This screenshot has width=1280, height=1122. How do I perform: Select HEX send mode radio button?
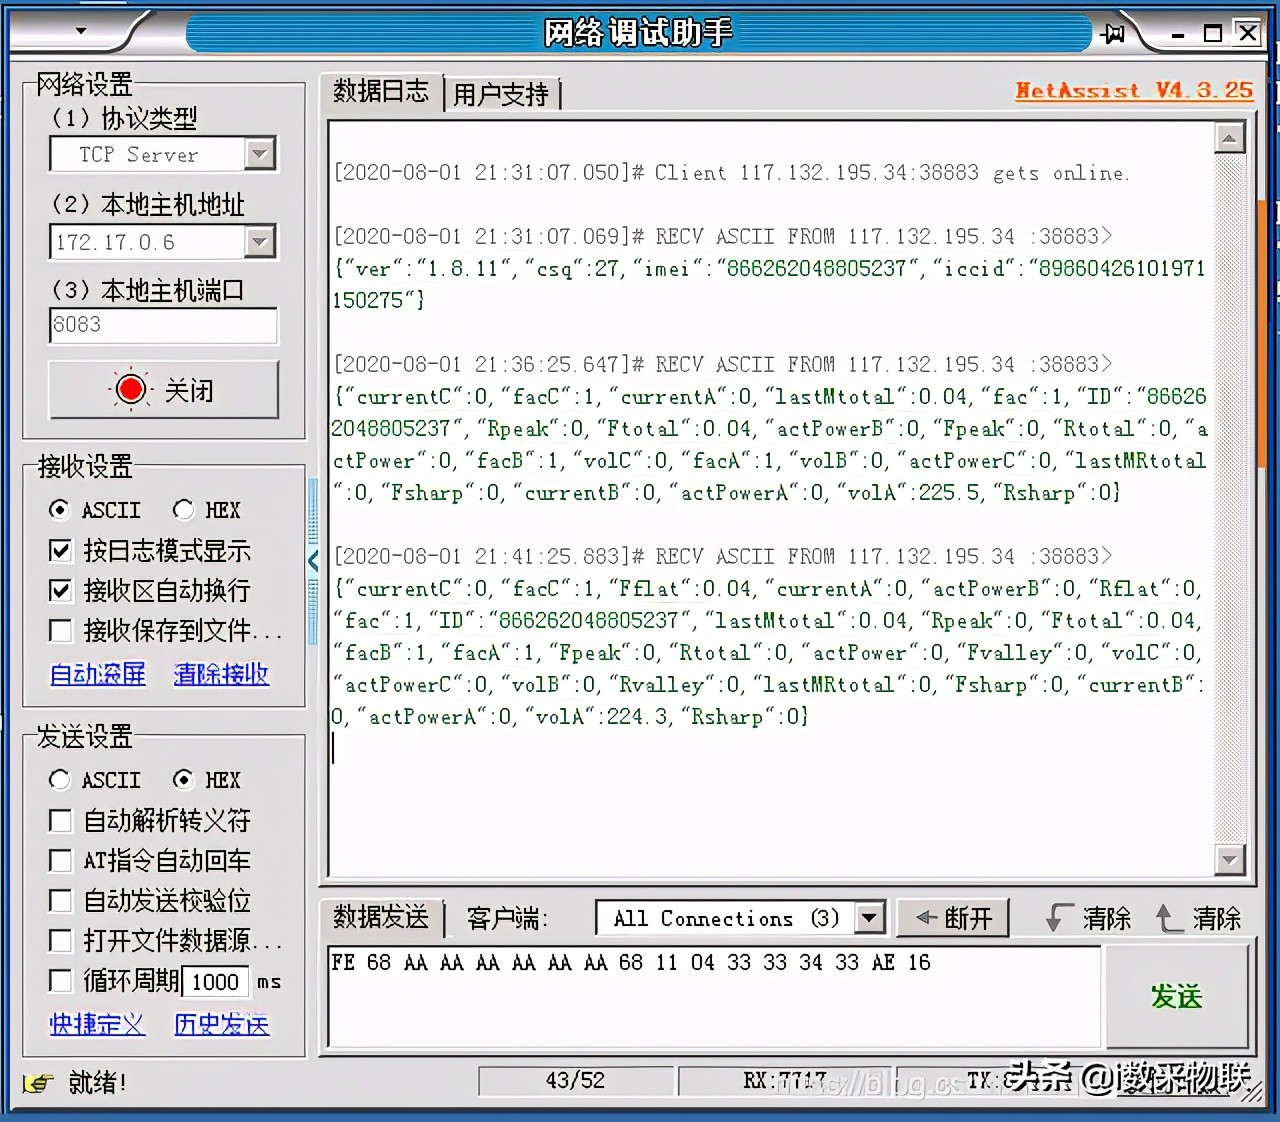(x=183, y=780)
